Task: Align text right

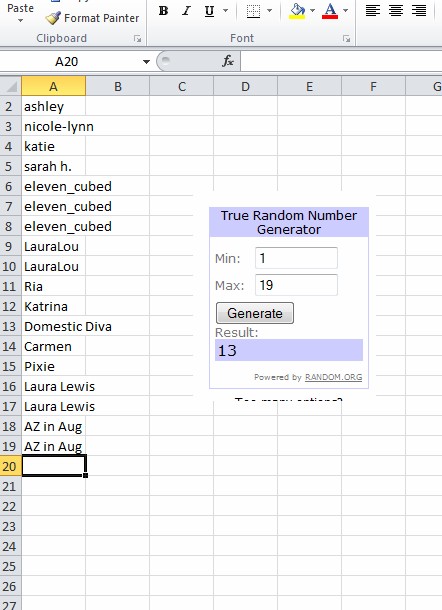Action: pos(419,11)
